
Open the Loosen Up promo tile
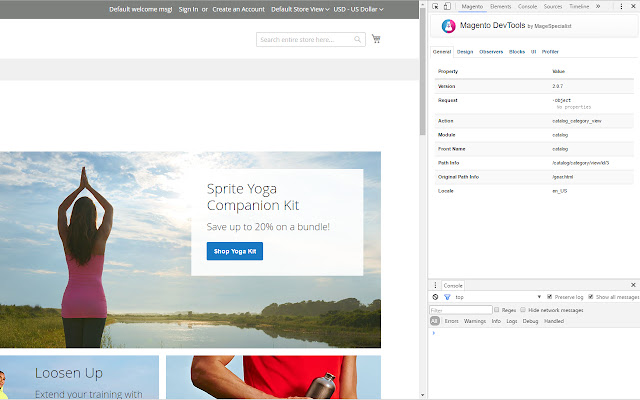79,377
